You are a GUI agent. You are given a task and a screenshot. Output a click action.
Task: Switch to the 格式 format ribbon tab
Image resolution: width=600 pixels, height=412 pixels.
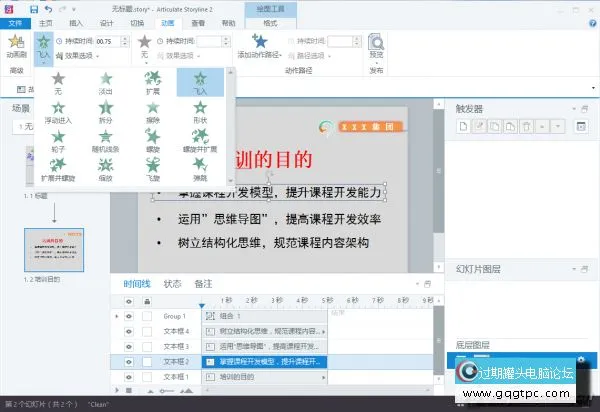coord(270,23)
